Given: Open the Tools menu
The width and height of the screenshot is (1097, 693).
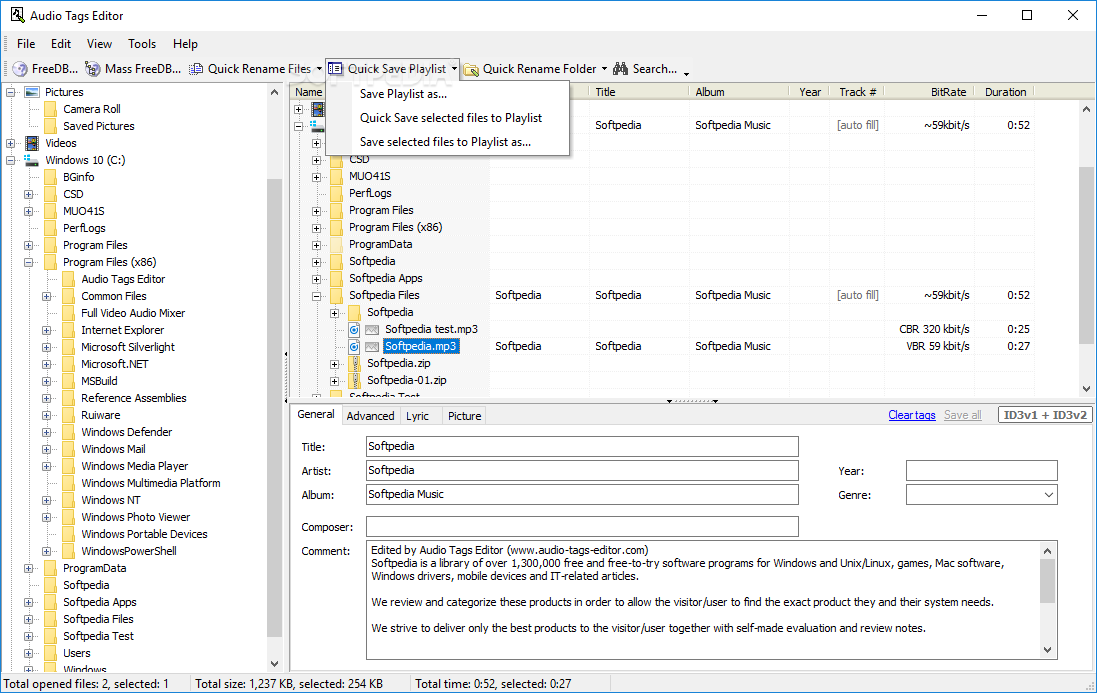Looking at the screenshot, I should (x=142, y=44).
